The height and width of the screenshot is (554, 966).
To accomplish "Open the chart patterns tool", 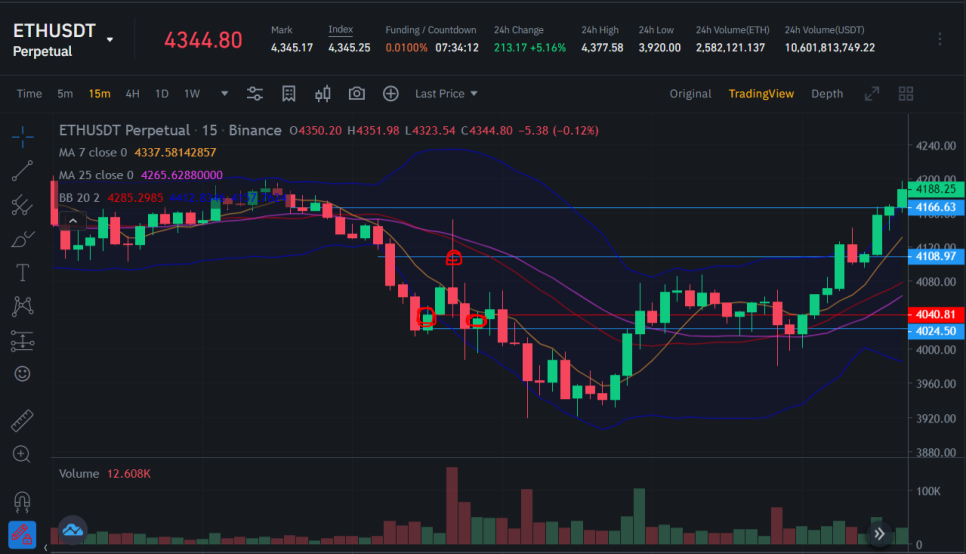I will 22,306.
